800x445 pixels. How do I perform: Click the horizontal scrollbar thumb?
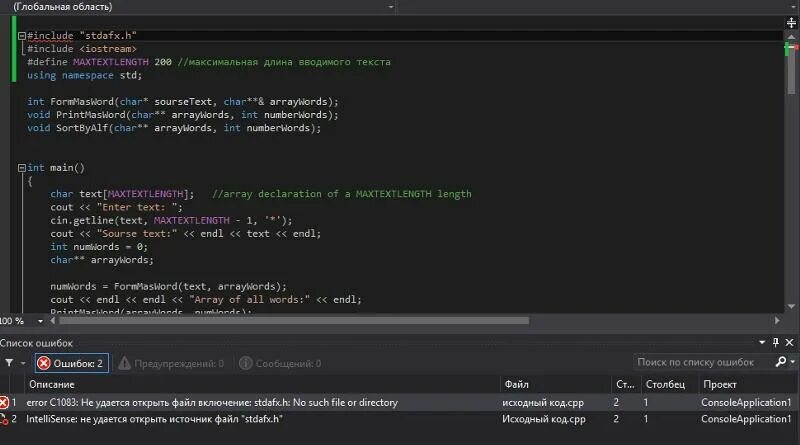point(294,320)
